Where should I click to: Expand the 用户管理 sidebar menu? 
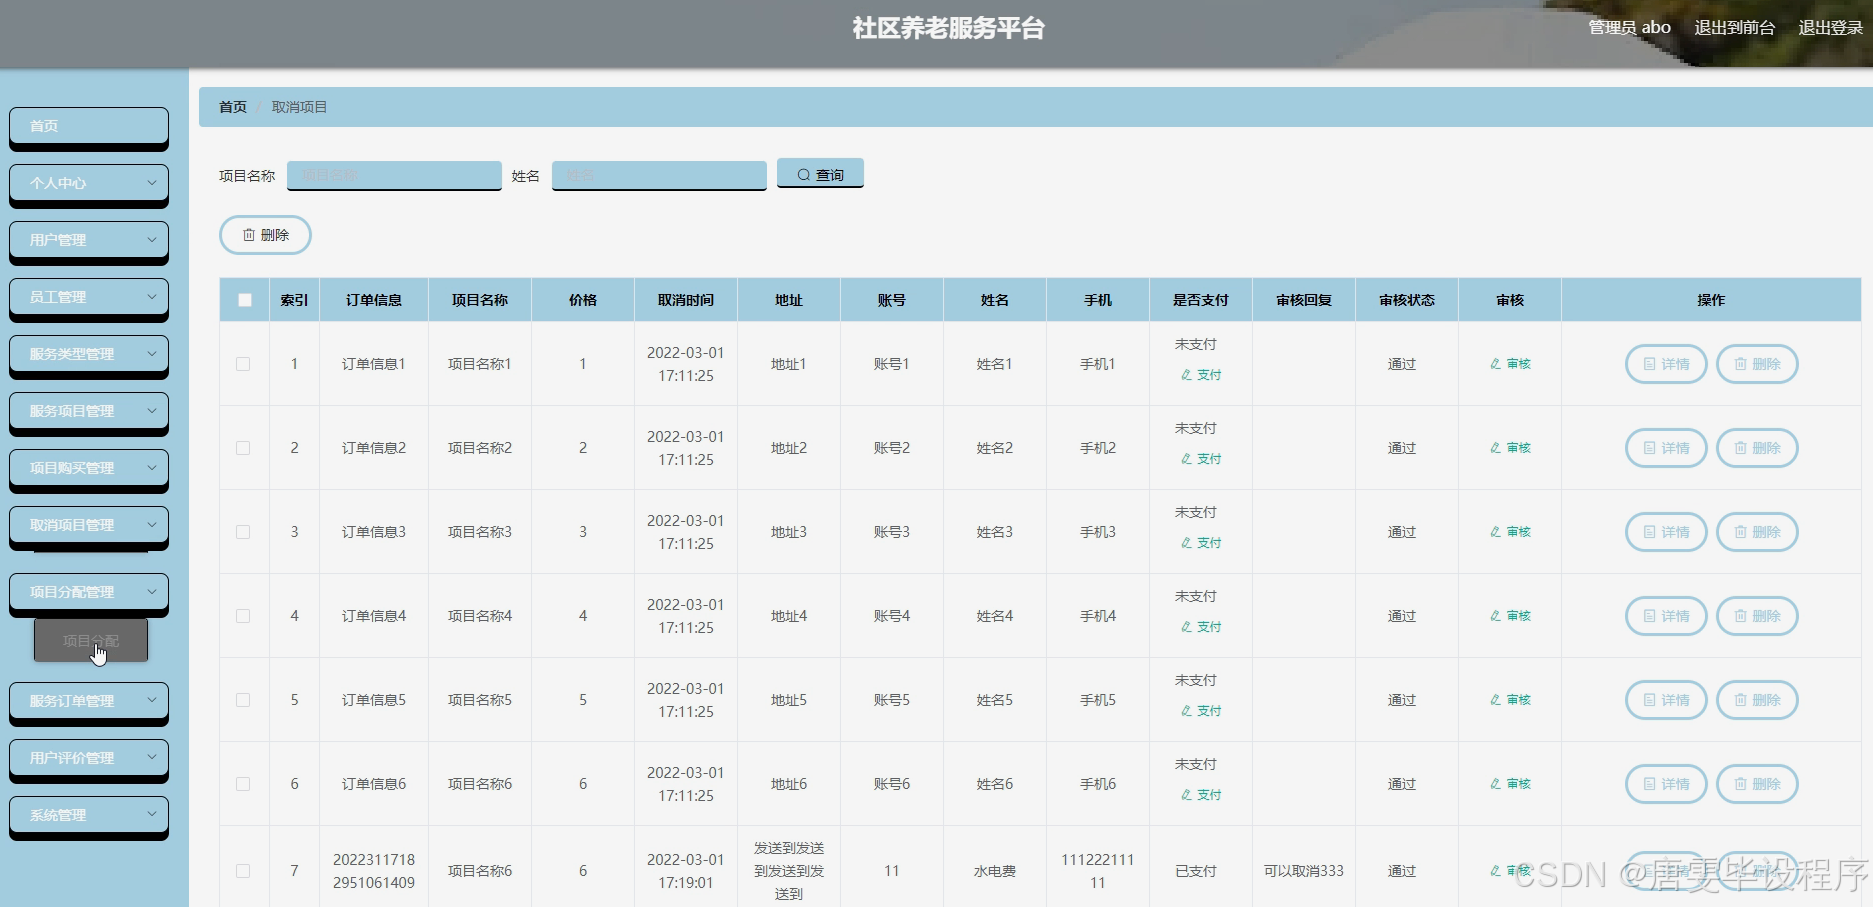(x=89, y=240)
